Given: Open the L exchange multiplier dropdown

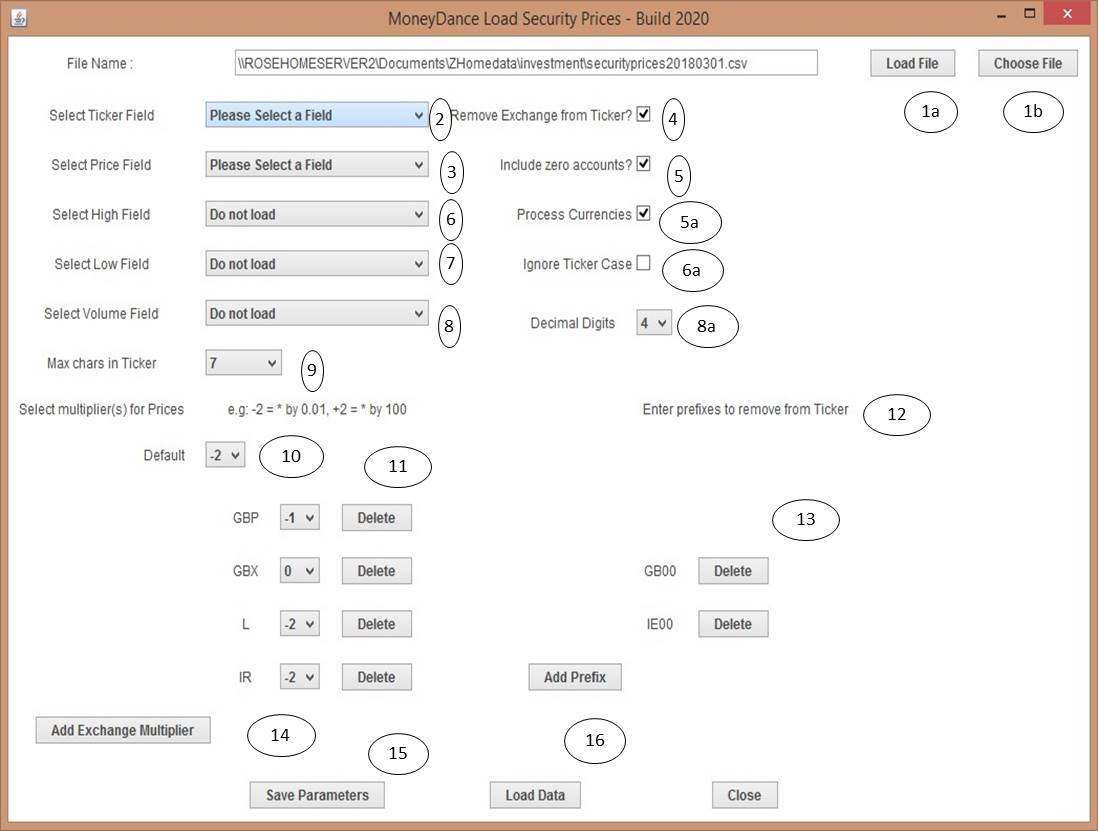Looking at the screenshot, I should (300, 624).
